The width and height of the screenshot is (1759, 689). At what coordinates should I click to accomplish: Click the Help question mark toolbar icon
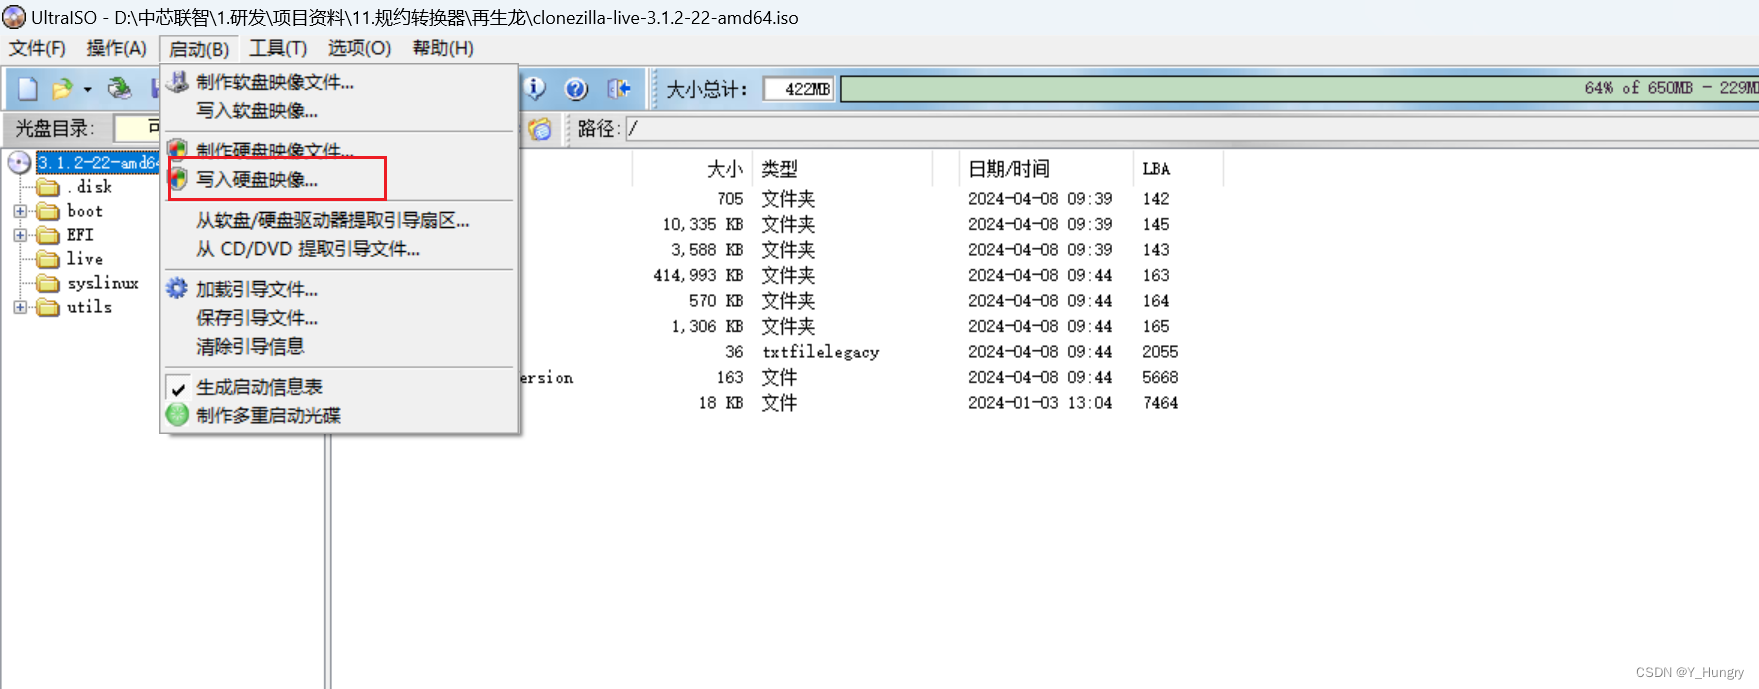(576, 89)
